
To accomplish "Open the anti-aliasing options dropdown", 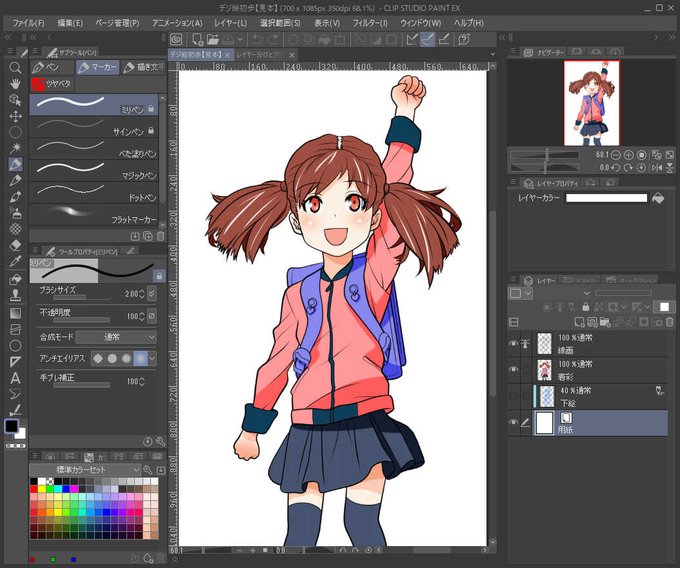I will pyautogui.click(x=152, y=358).
